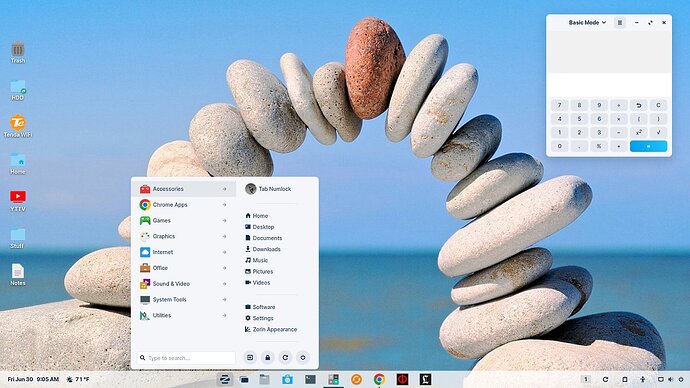Open Settings from the menu
Viewport: 690px width, 388px height.
259,318
